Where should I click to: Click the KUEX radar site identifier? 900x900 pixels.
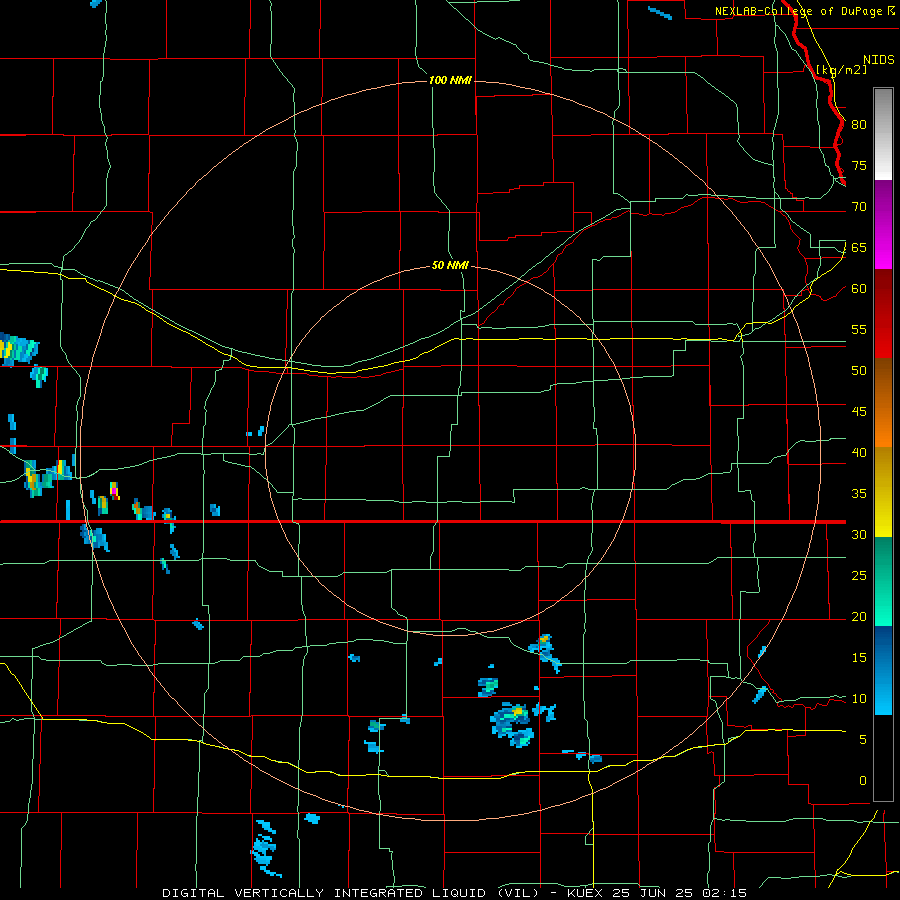(x=584, y=893)
